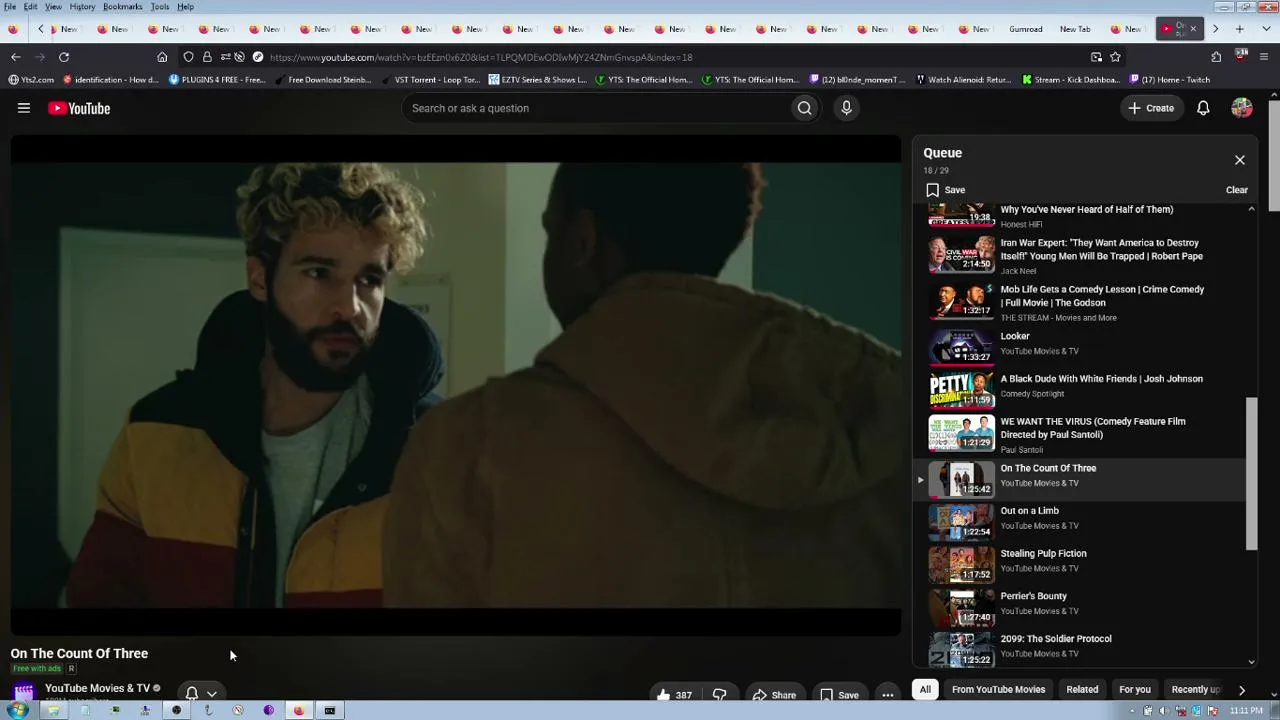The height and width of the screenshot is (720, 1280).
Task: Open the PLUGINS 4 FREE bookmark
Action: pos(217,80)
